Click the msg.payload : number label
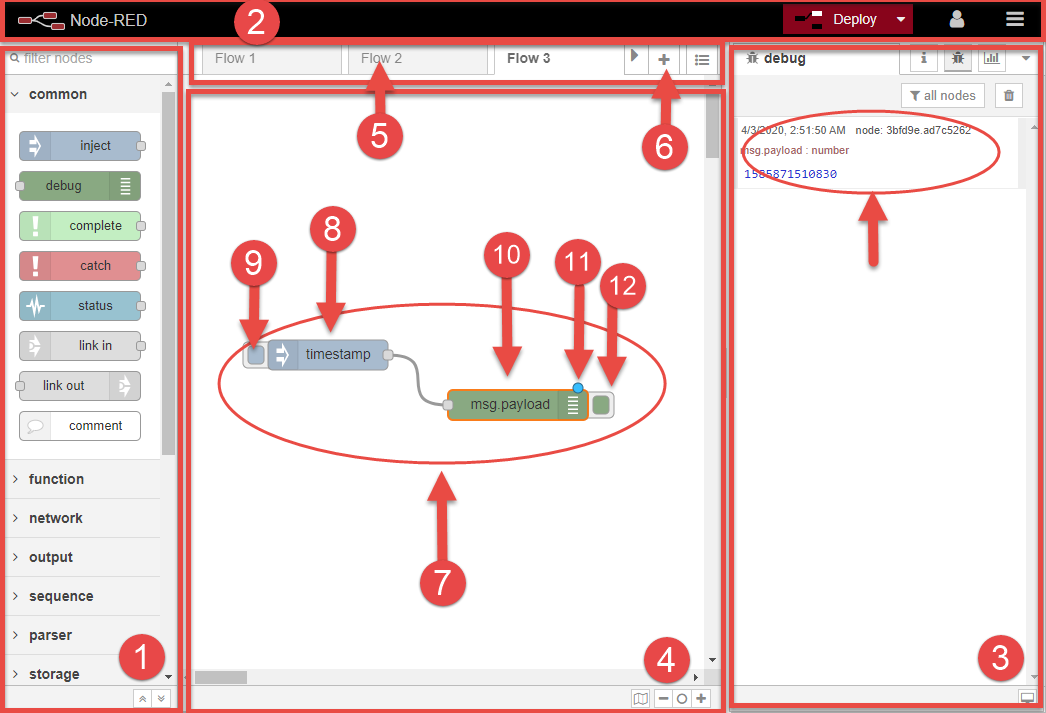 (795, 151)
